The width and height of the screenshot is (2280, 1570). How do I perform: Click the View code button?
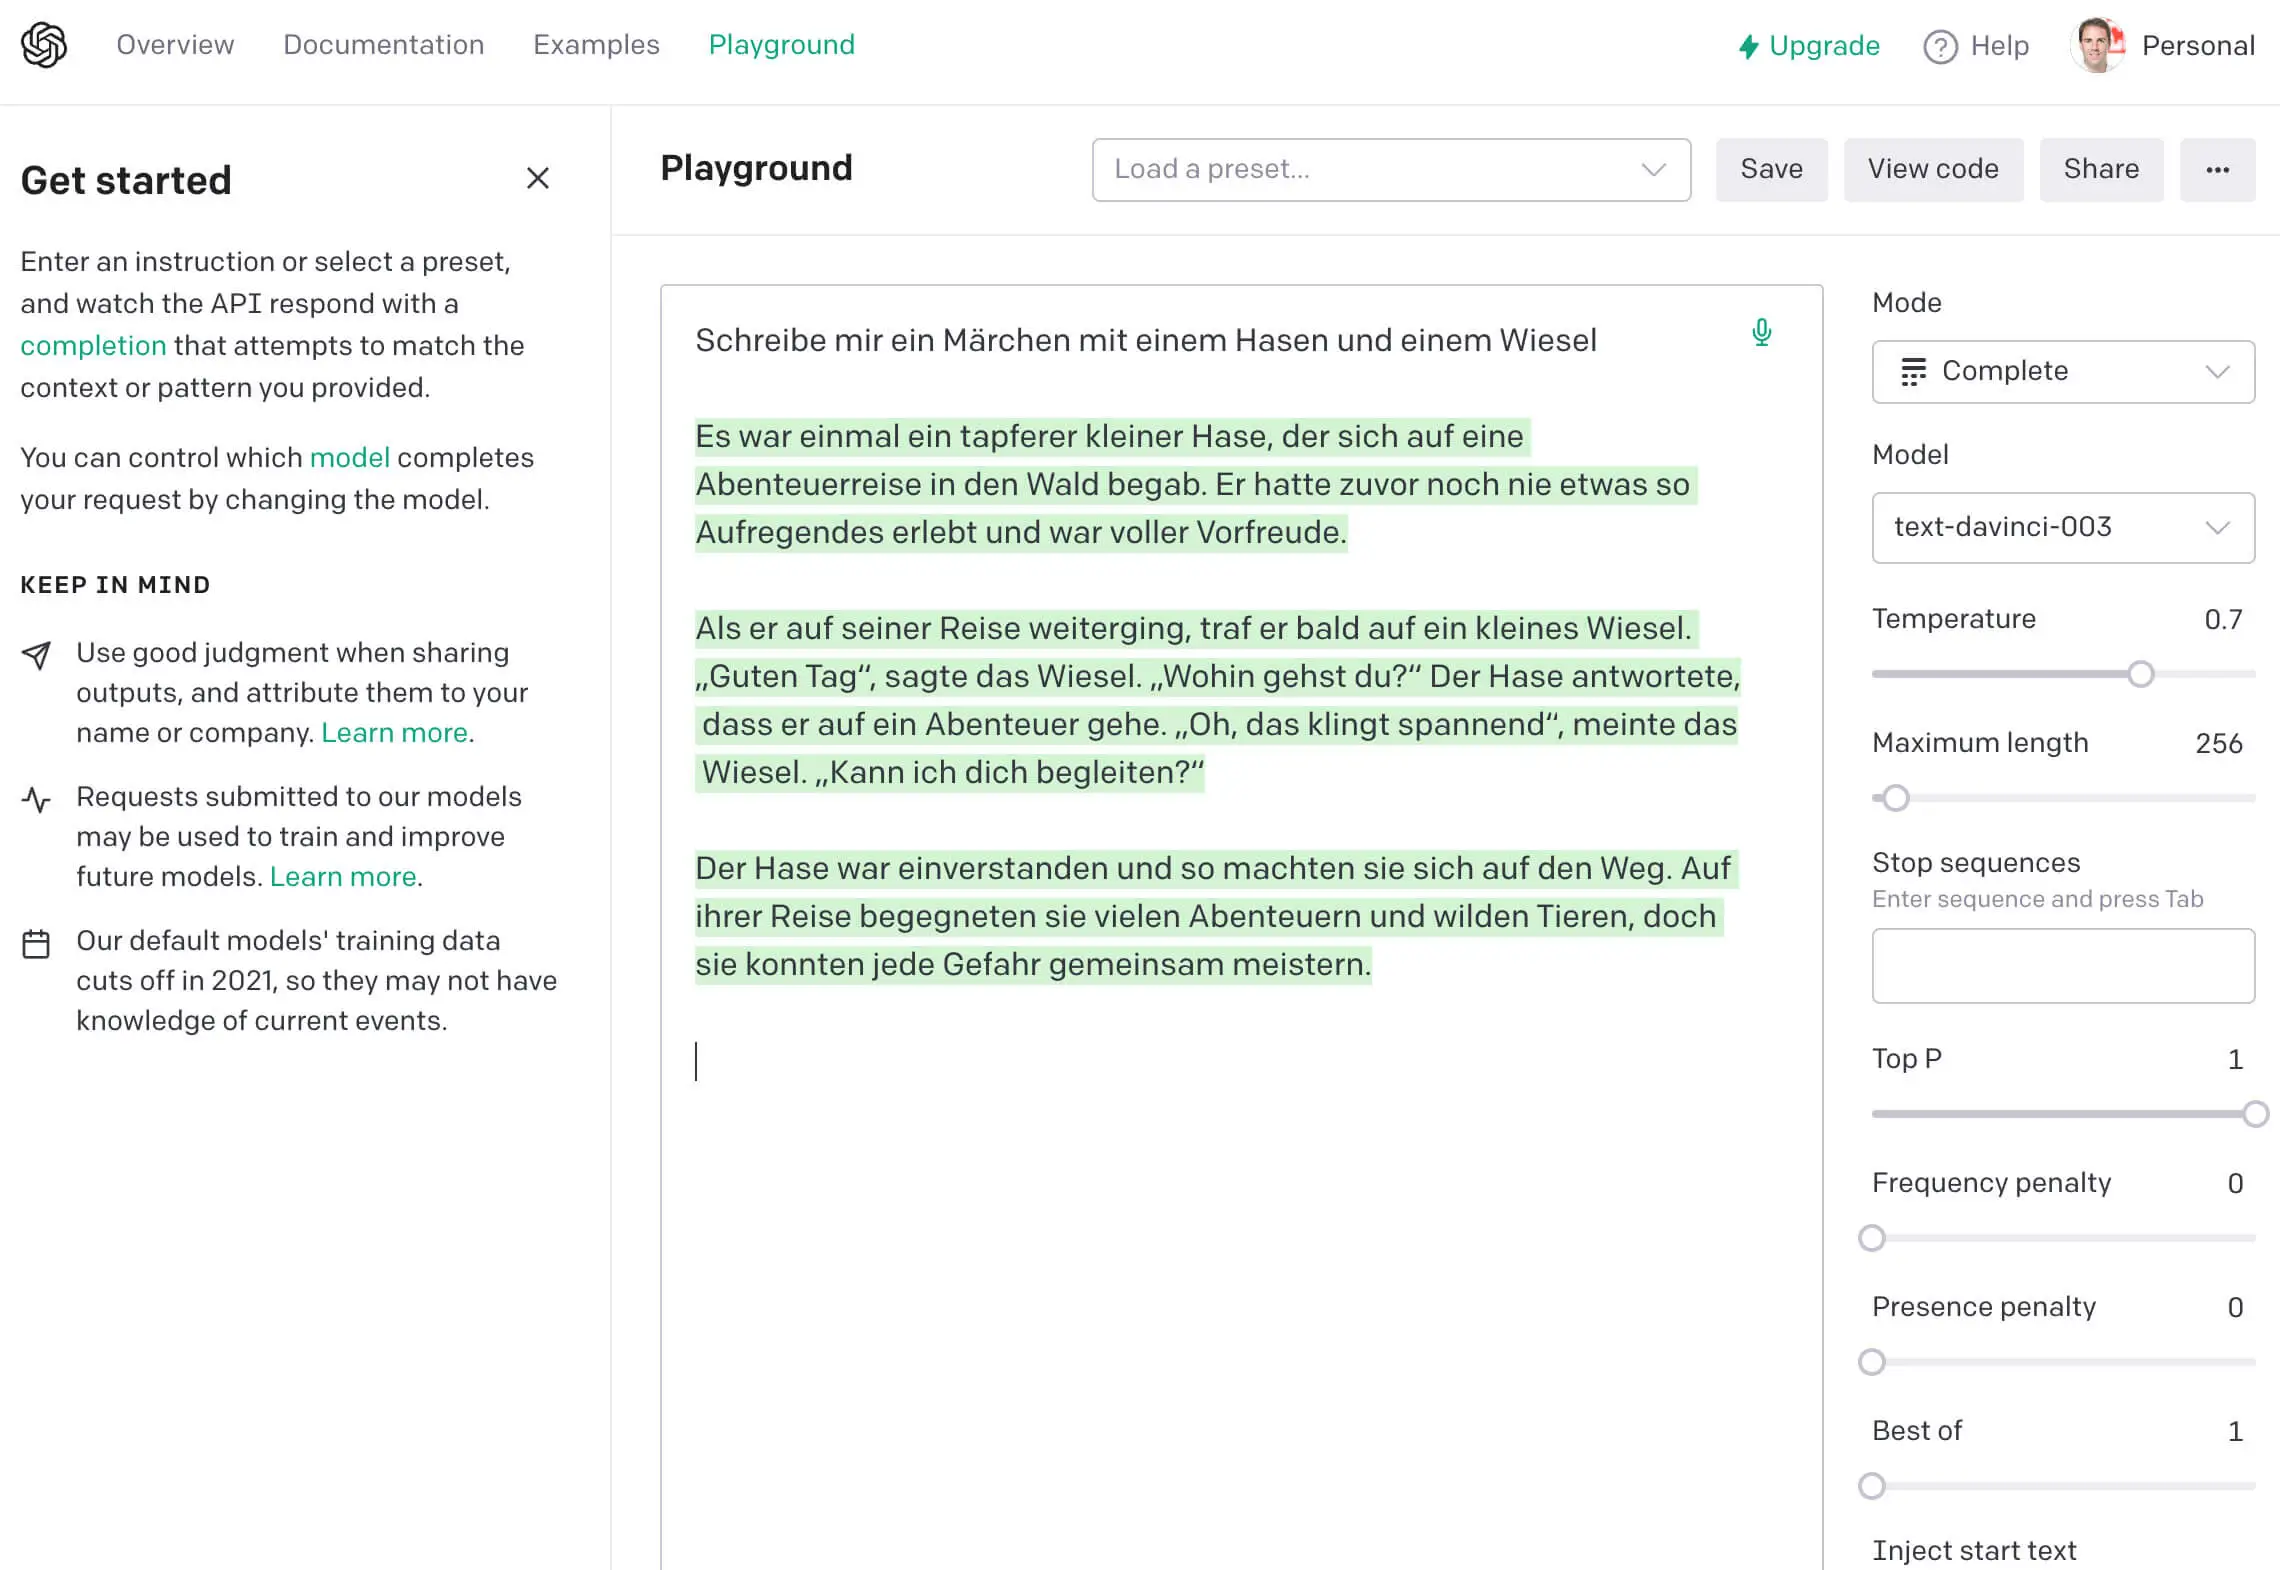(x=1932, y=169)
